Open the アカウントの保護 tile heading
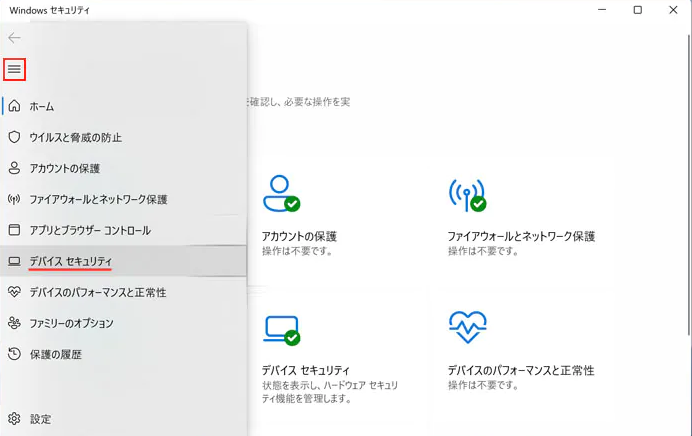The image size is (692, 436). coord(299,237)
